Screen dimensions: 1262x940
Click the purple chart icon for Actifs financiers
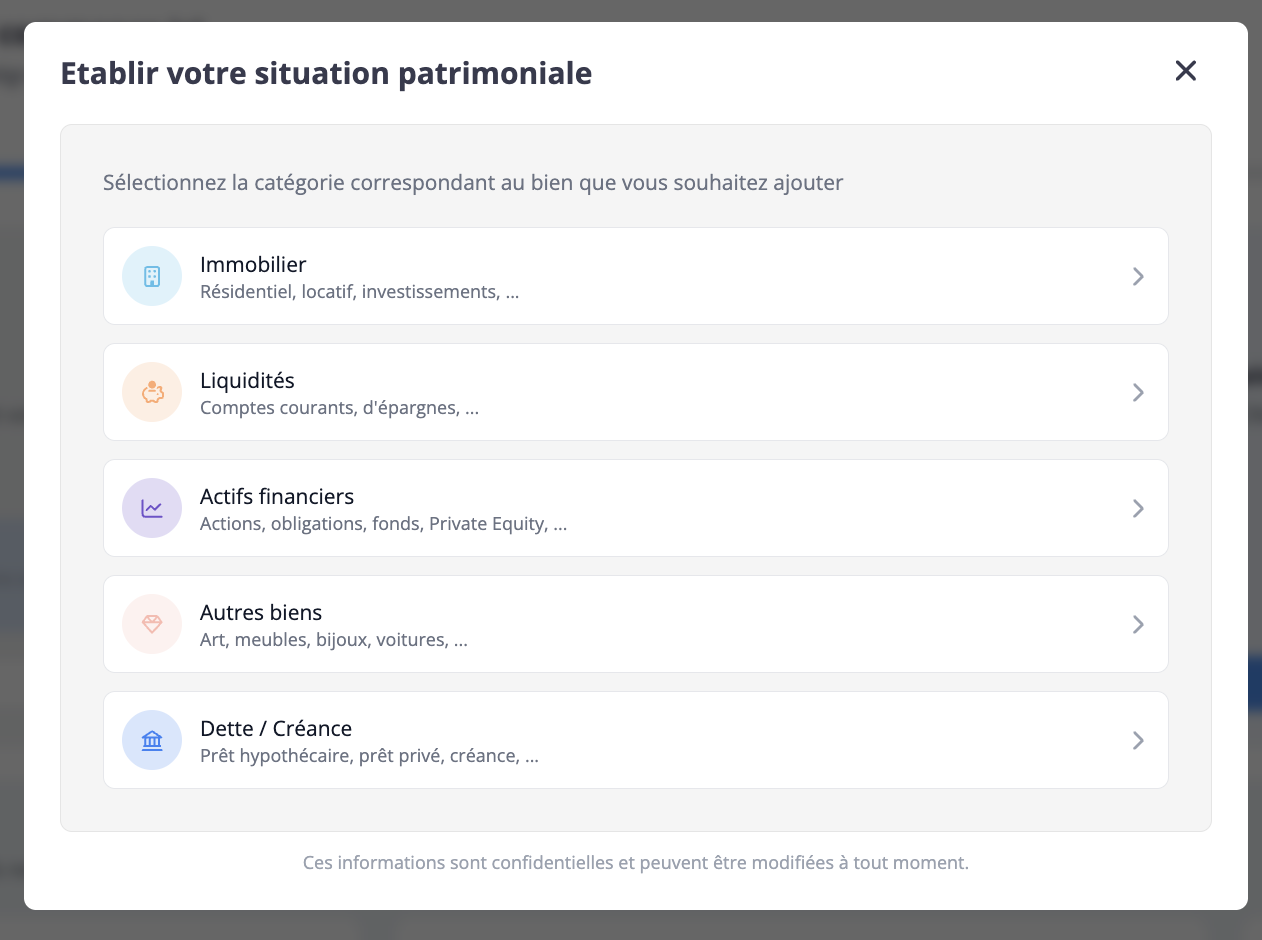152,508
